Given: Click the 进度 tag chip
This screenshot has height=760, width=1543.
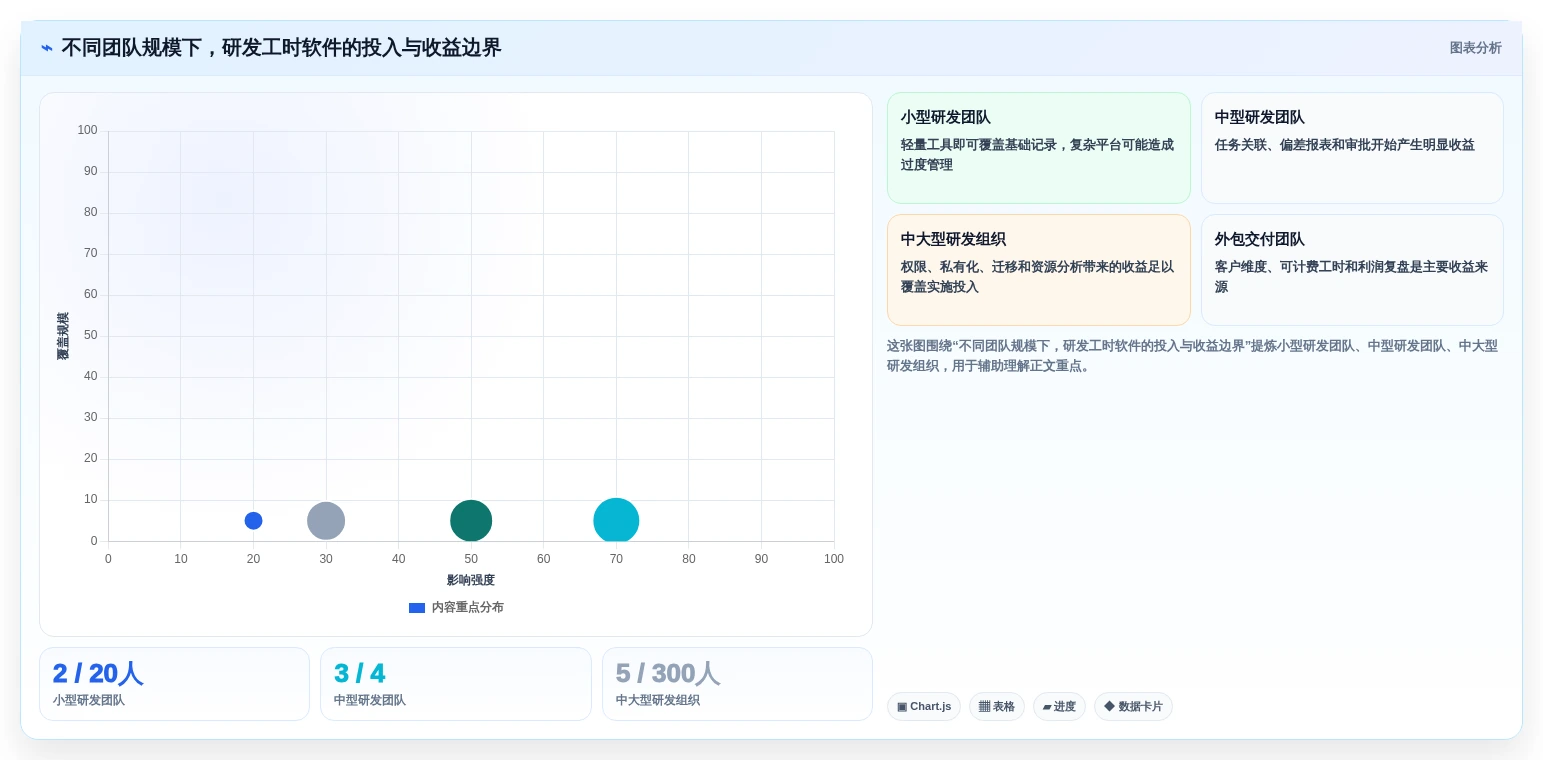Looking at the screenshot, I should pyautogui.click(x=1059, y=707).
